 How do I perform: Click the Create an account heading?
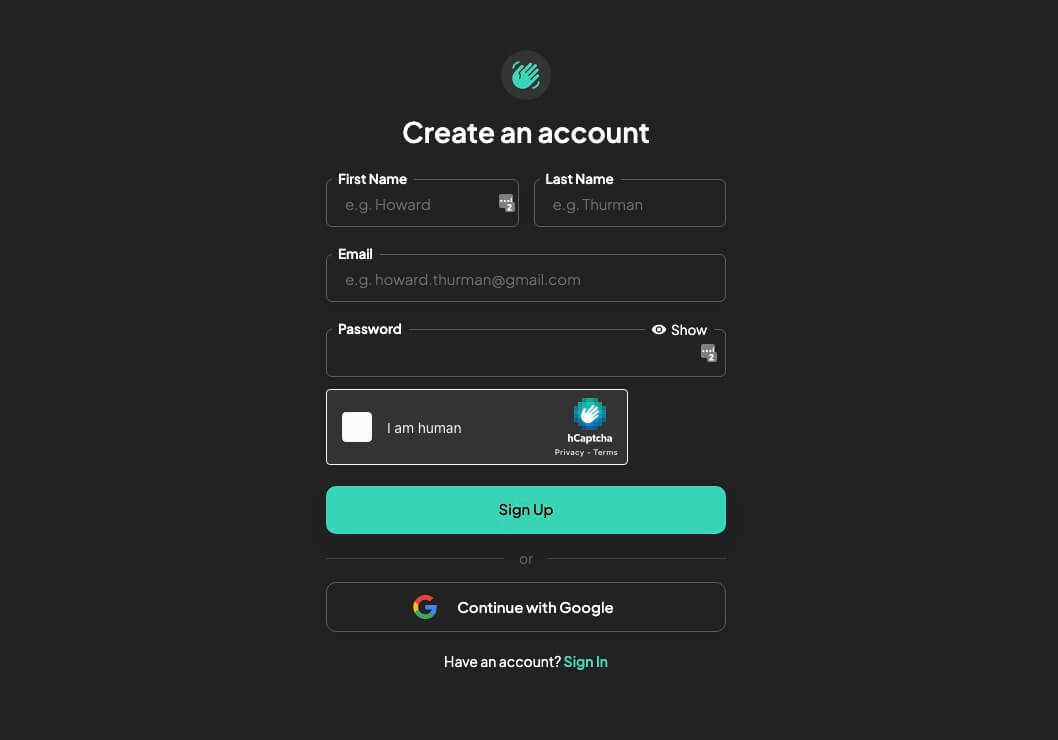(x=526, y=133)
